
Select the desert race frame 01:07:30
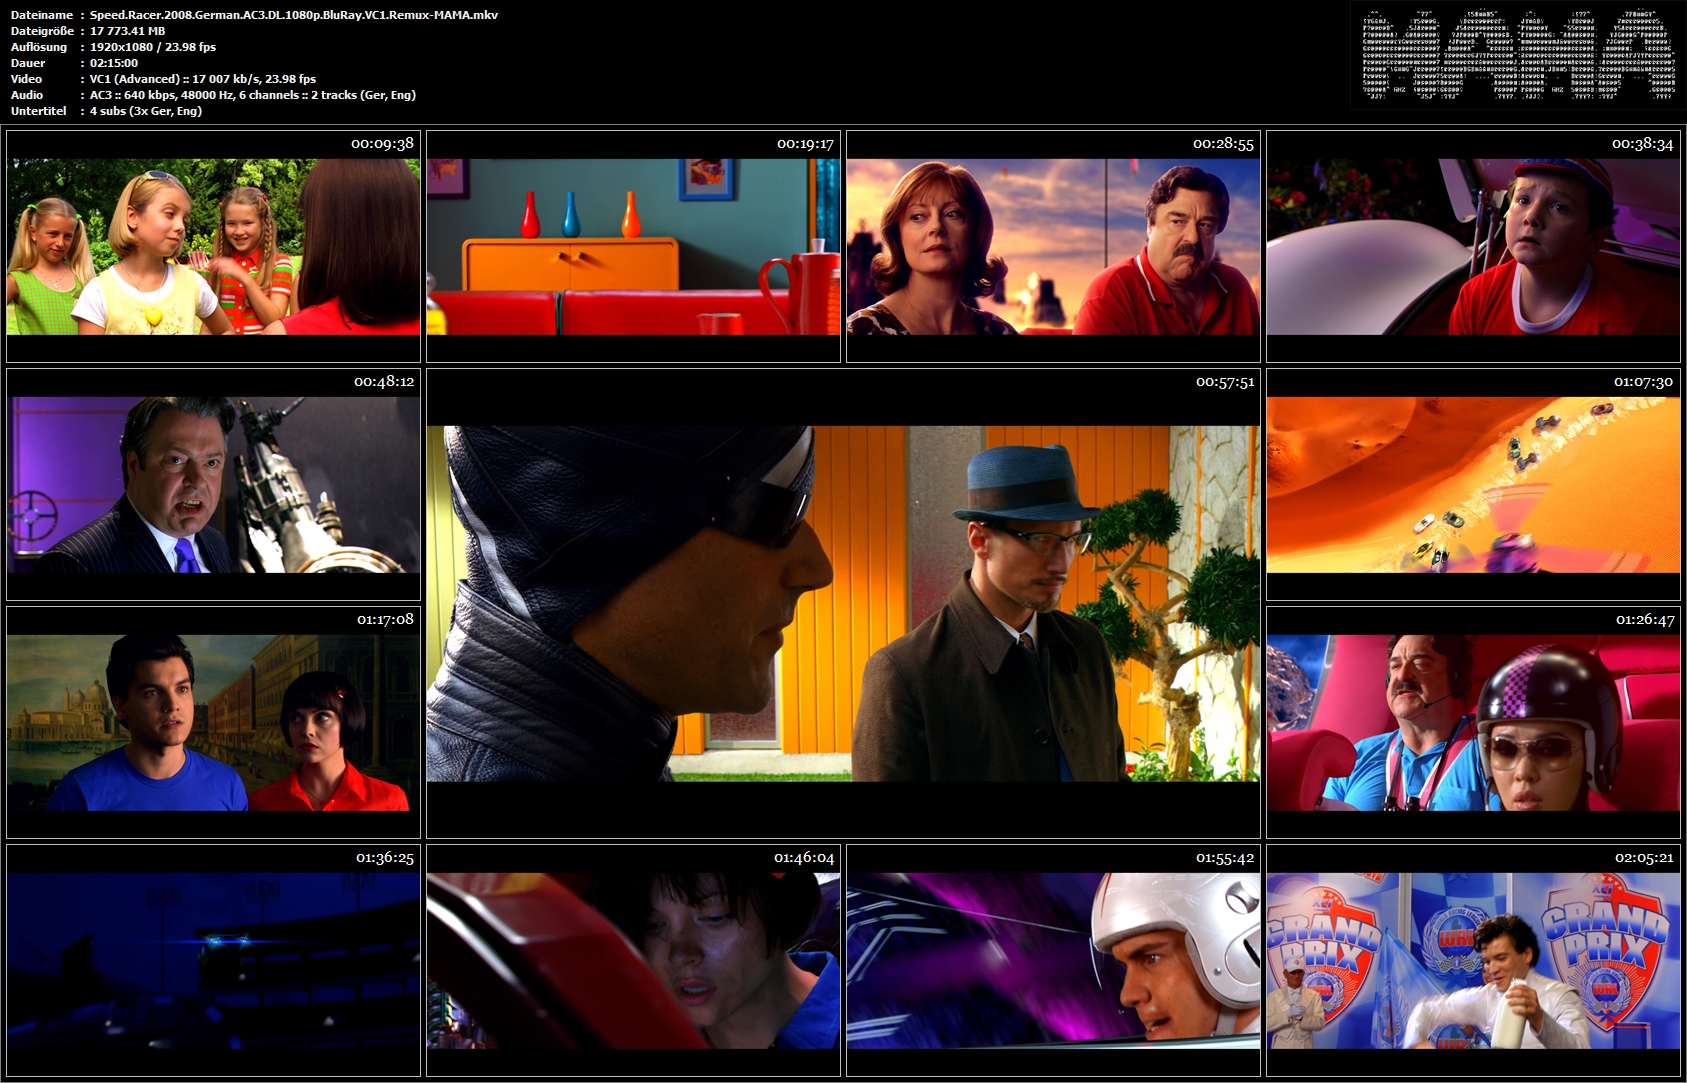[1473, 484]
